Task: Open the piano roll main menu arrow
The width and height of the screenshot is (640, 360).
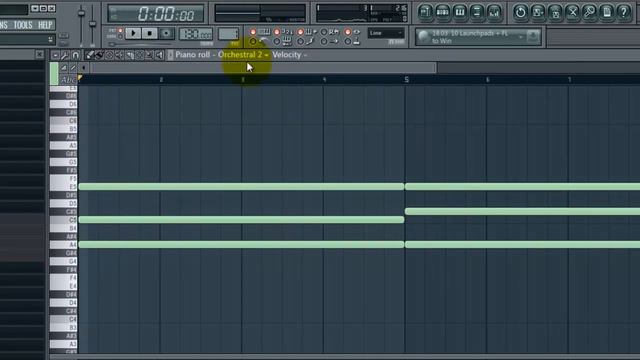Action: click(x=55, y=55)
